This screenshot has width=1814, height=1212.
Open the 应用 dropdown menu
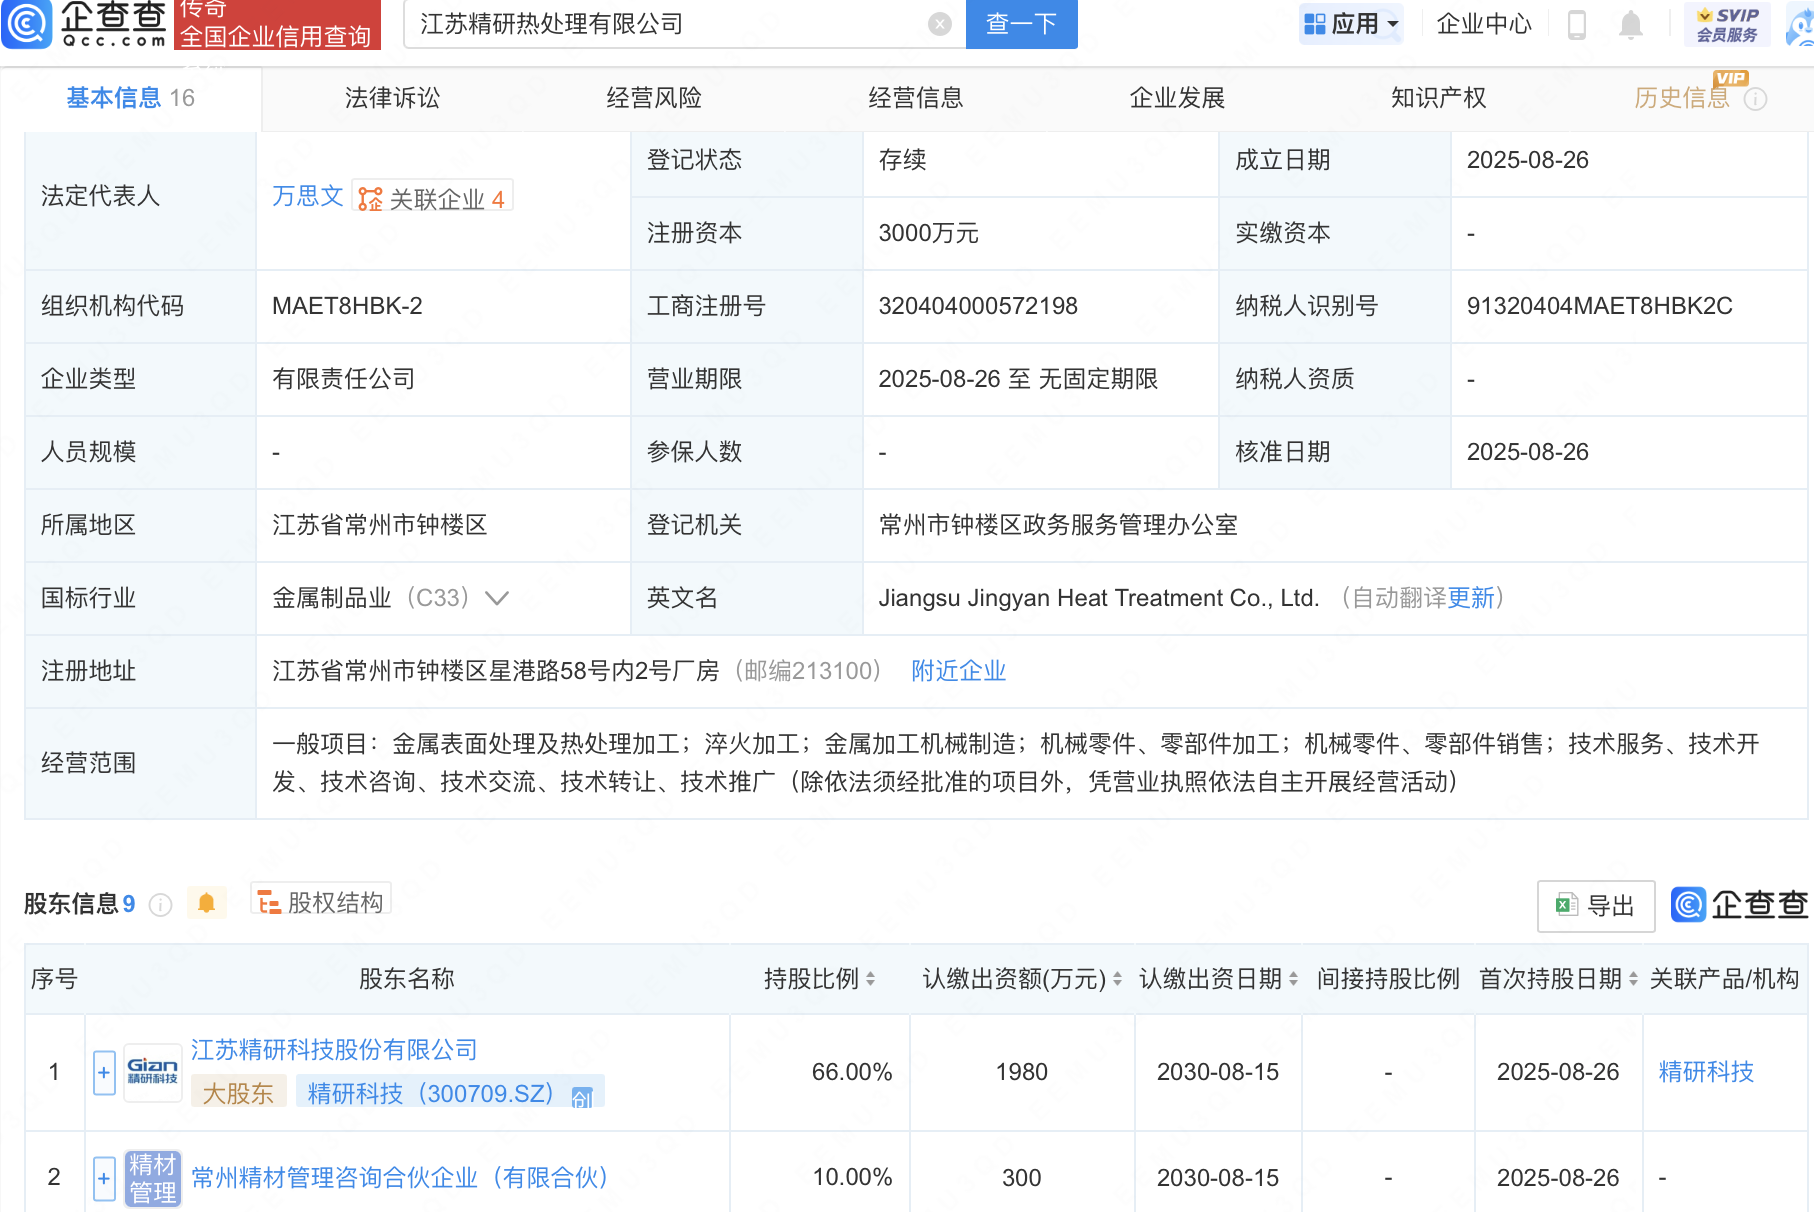click(1351, 24)
